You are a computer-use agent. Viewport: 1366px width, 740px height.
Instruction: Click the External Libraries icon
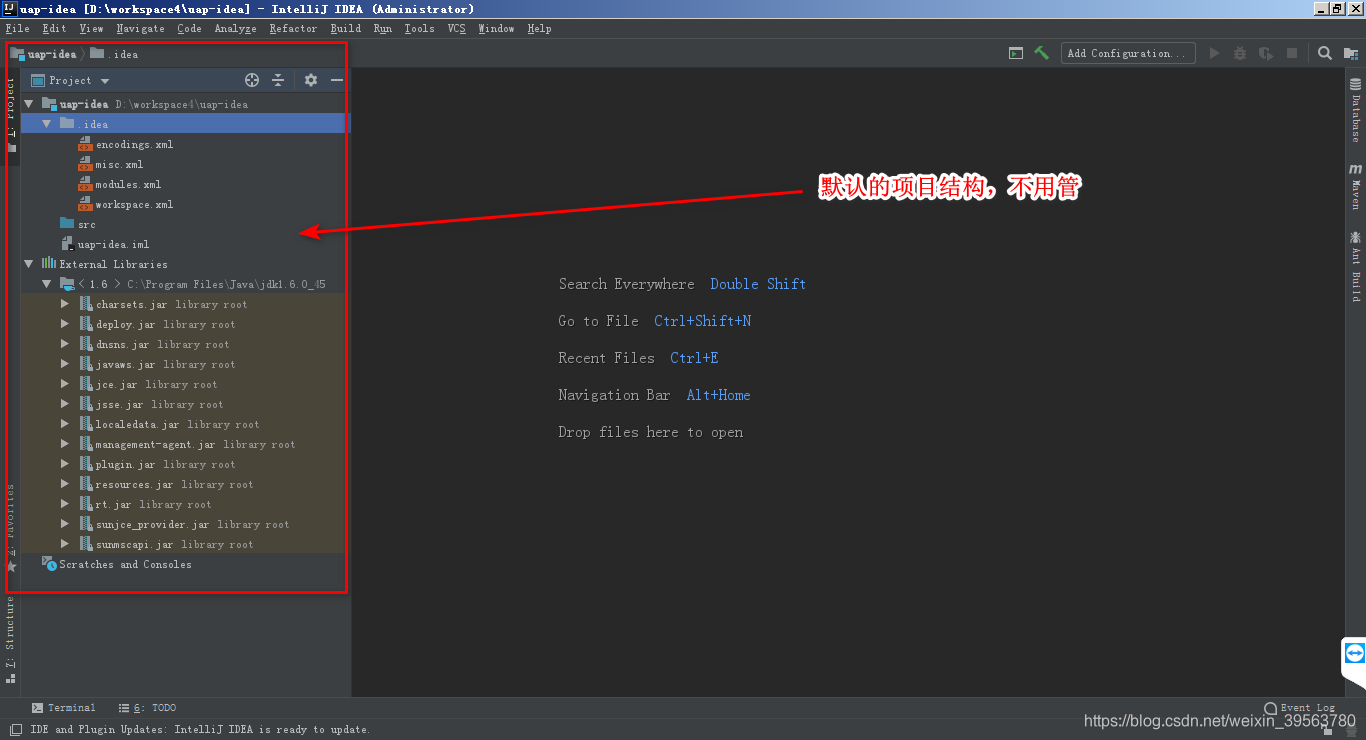48,264
